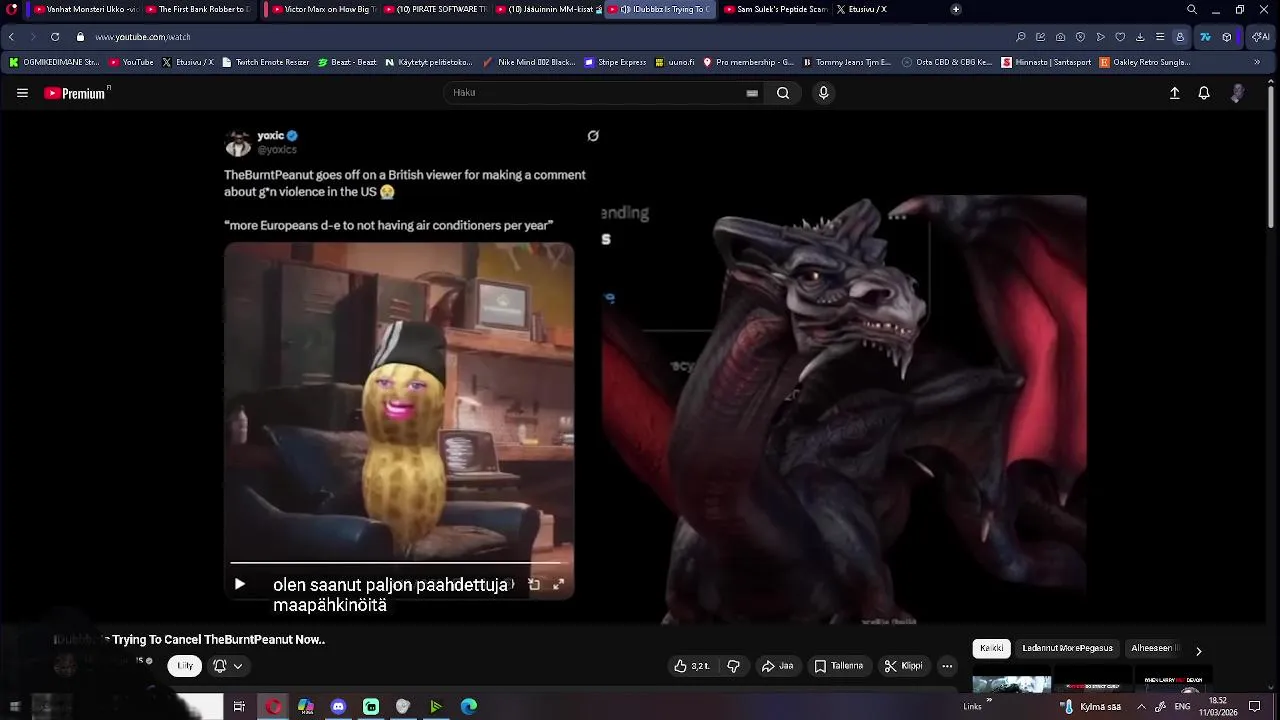
Task: Open the yoxic profile name
Action: [271, 136]
